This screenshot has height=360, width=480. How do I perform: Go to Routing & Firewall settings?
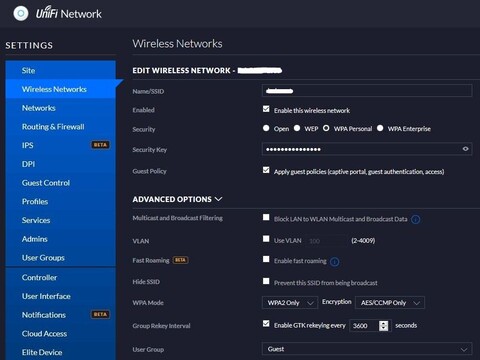tap(53, 127)
